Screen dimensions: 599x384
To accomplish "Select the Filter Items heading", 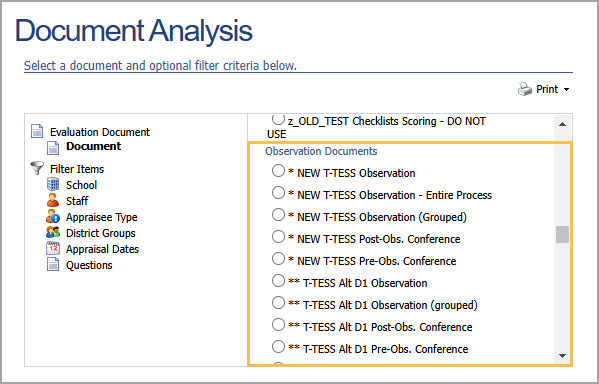I will click(x=77, y=169).
